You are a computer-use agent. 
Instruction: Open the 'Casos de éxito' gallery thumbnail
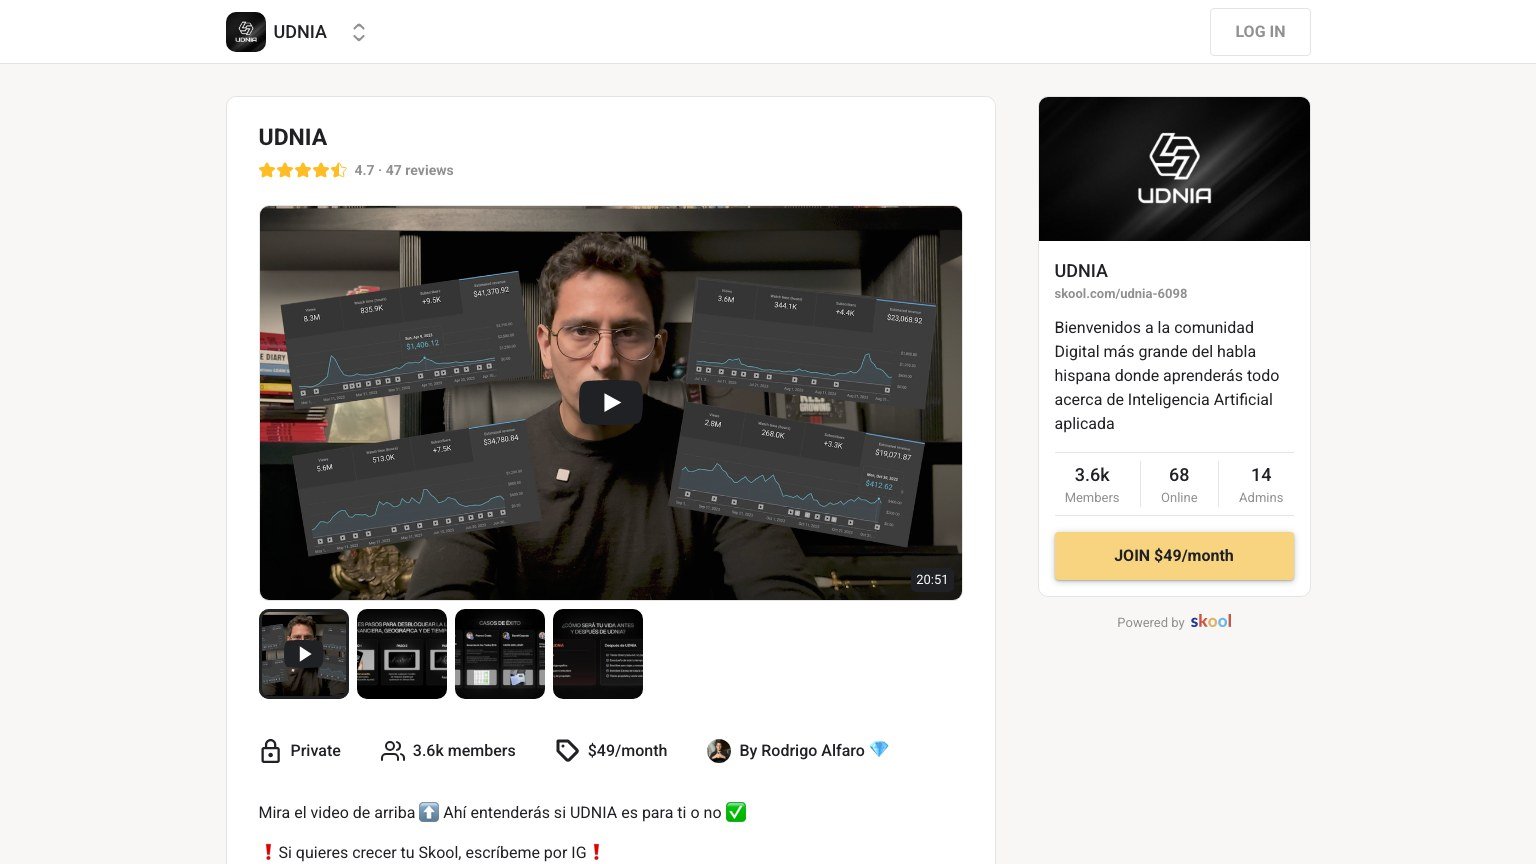point(500,654)
